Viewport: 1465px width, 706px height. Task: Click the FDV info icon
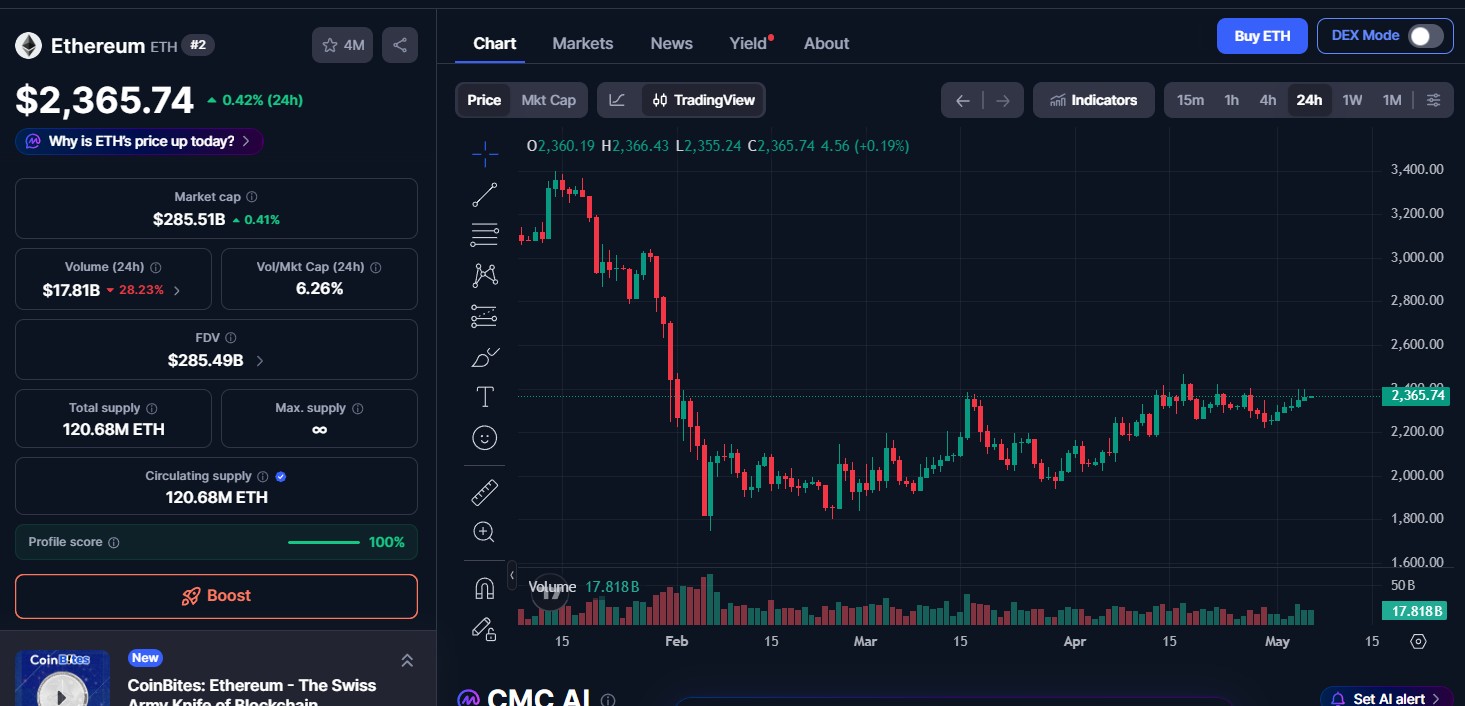point(231,338)
